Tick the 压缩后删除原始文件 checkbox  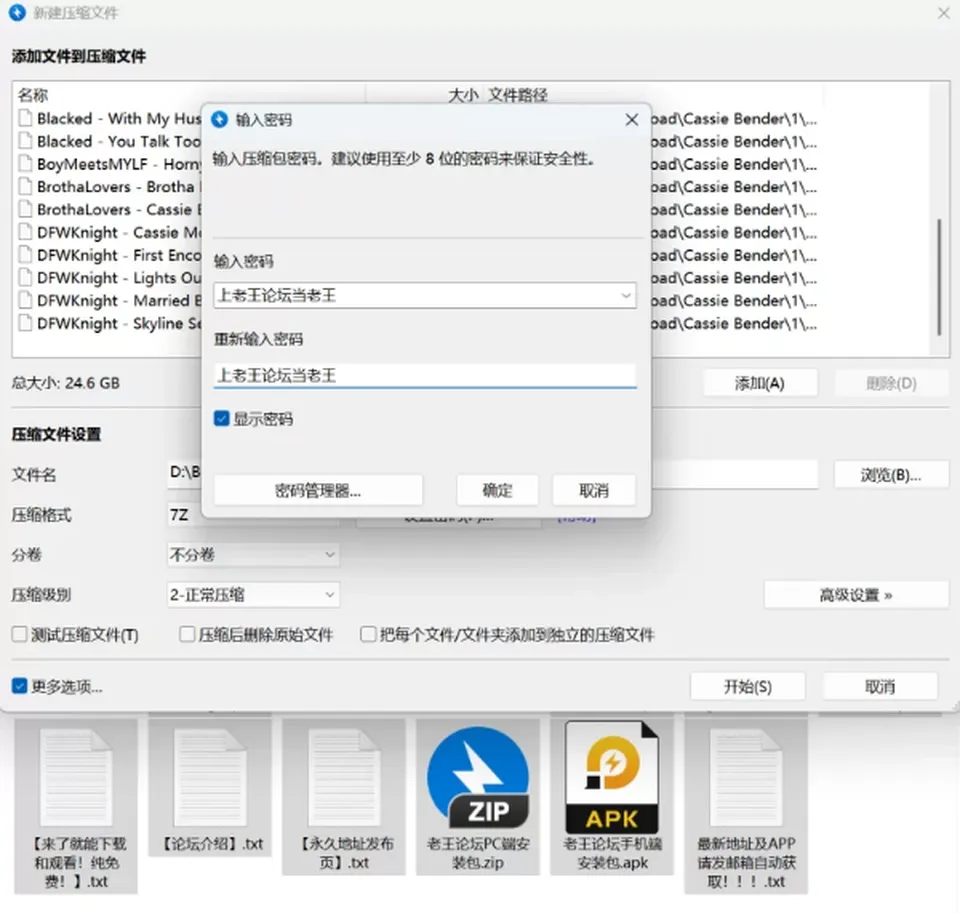tap(187, 634)
